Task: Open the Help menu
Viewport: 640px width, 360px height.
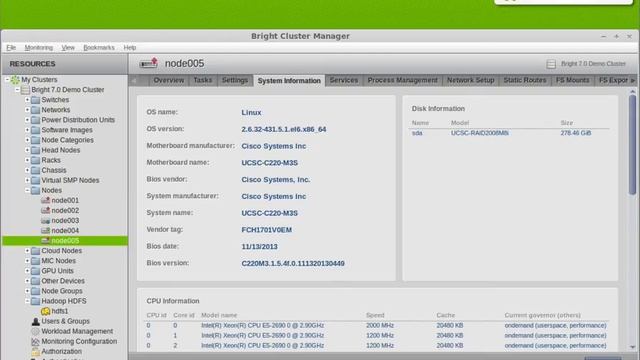Action: [130, 48]
